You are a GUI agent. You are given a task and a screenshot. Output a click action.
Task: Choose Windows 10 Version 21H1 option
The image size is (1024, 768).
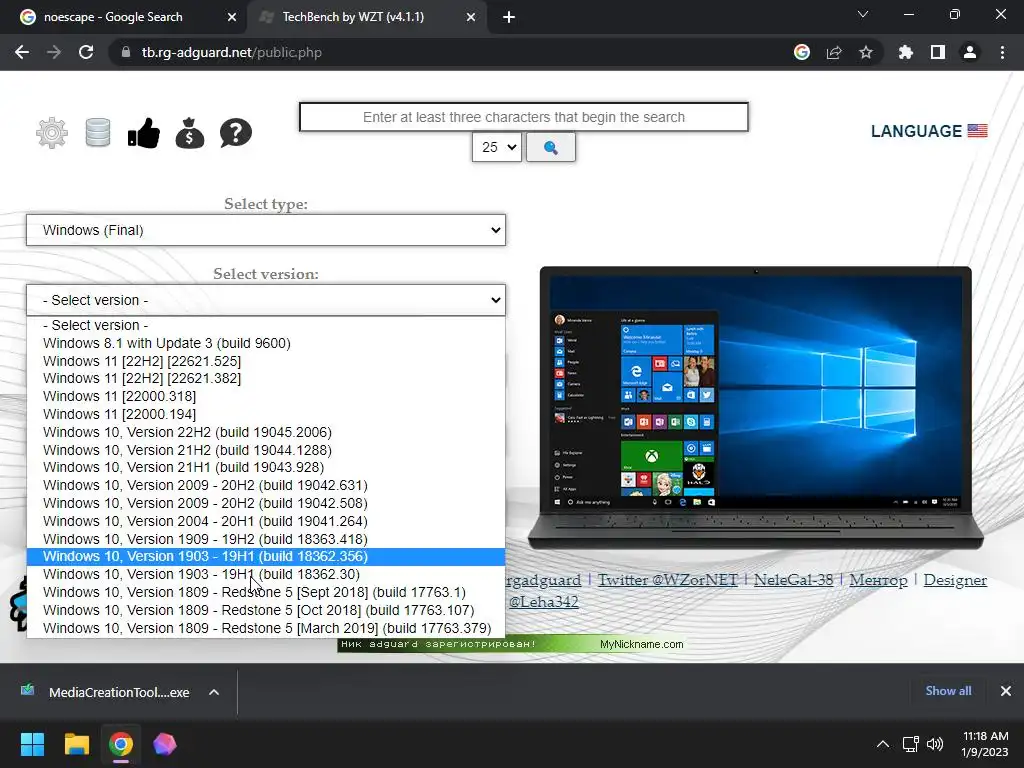click(x=266, y=468)
